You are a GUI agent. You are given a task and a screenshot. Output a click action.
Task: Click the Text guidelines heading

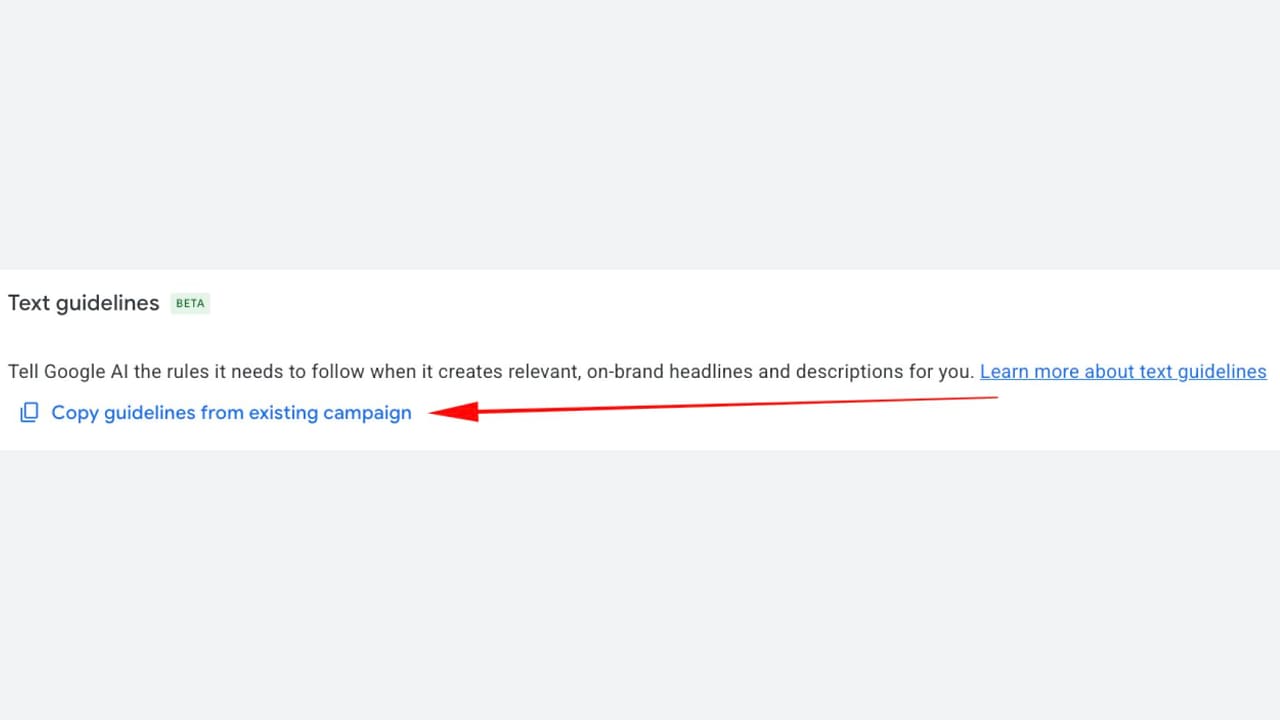(83, 303)
